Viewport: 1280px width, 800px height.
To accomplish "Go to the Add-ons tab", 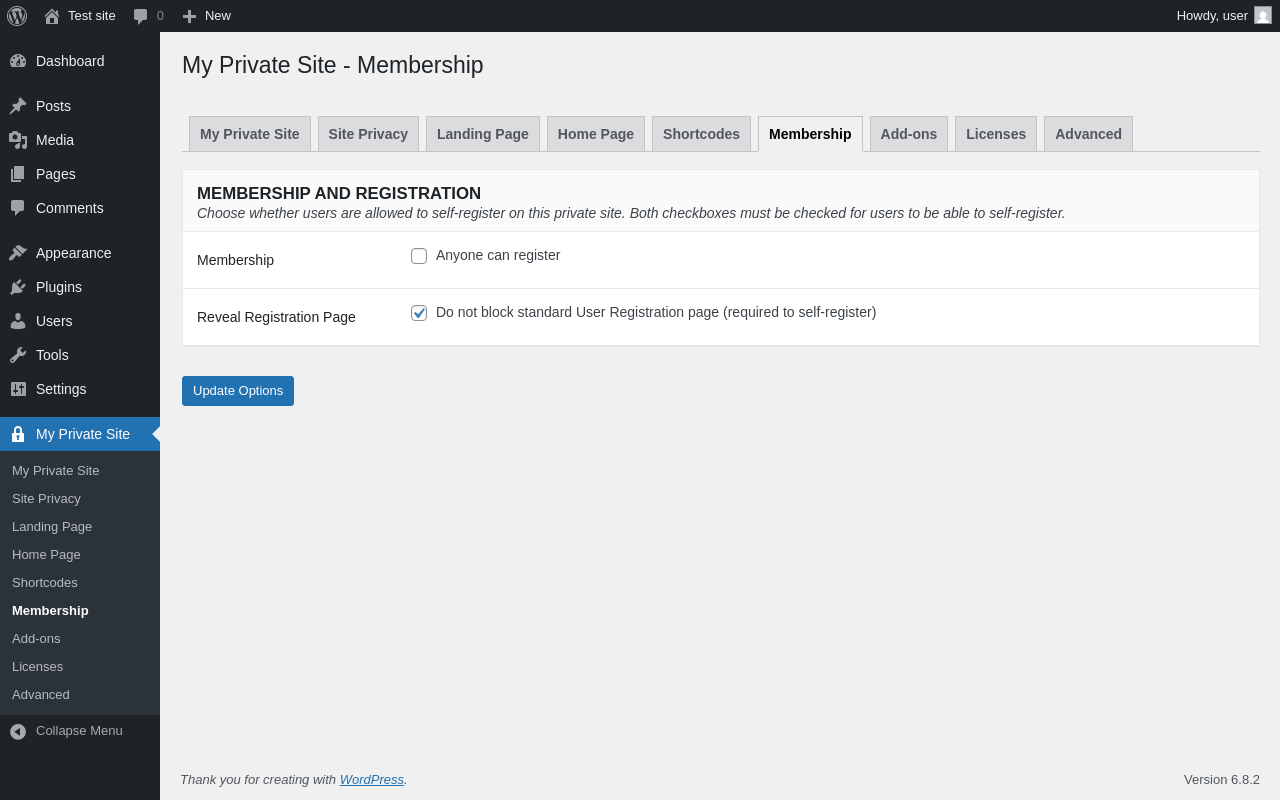I will [x=909, y=134].
